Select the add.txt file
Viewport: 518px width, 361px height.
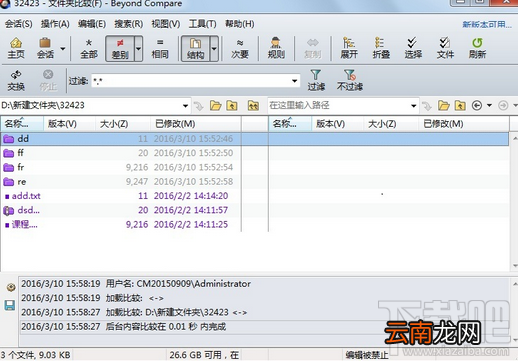121,196
